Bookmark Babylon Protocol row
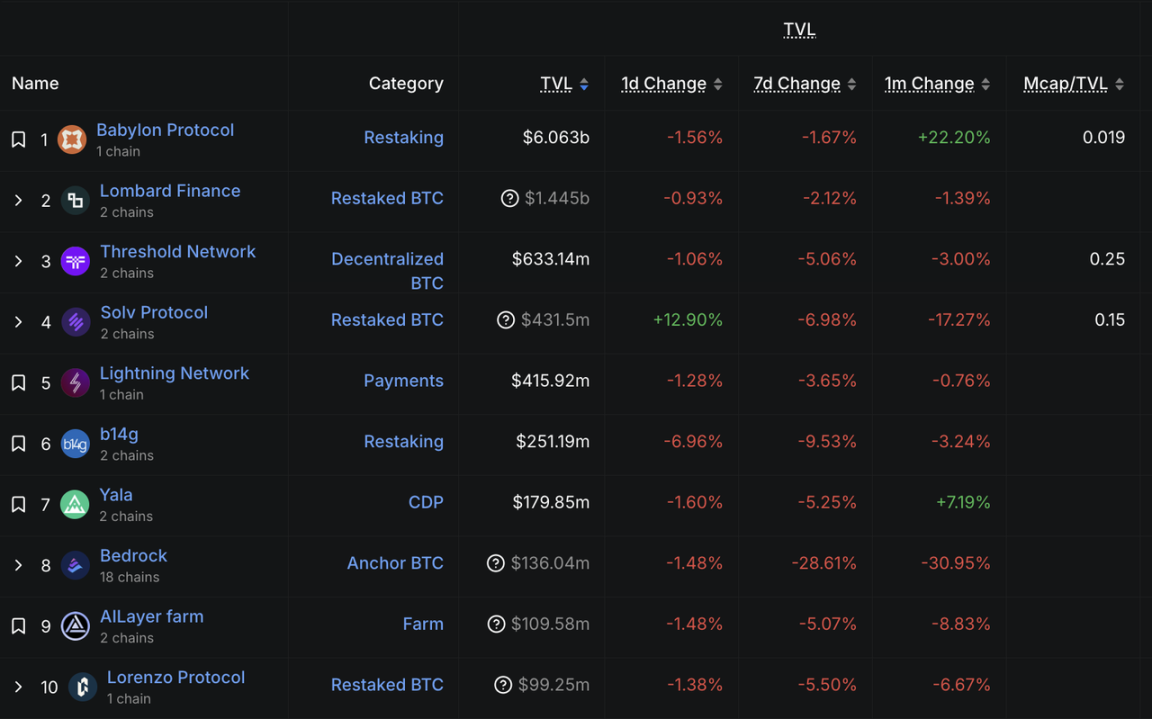Screen dimensions: 1152x719 click(18, 140)
